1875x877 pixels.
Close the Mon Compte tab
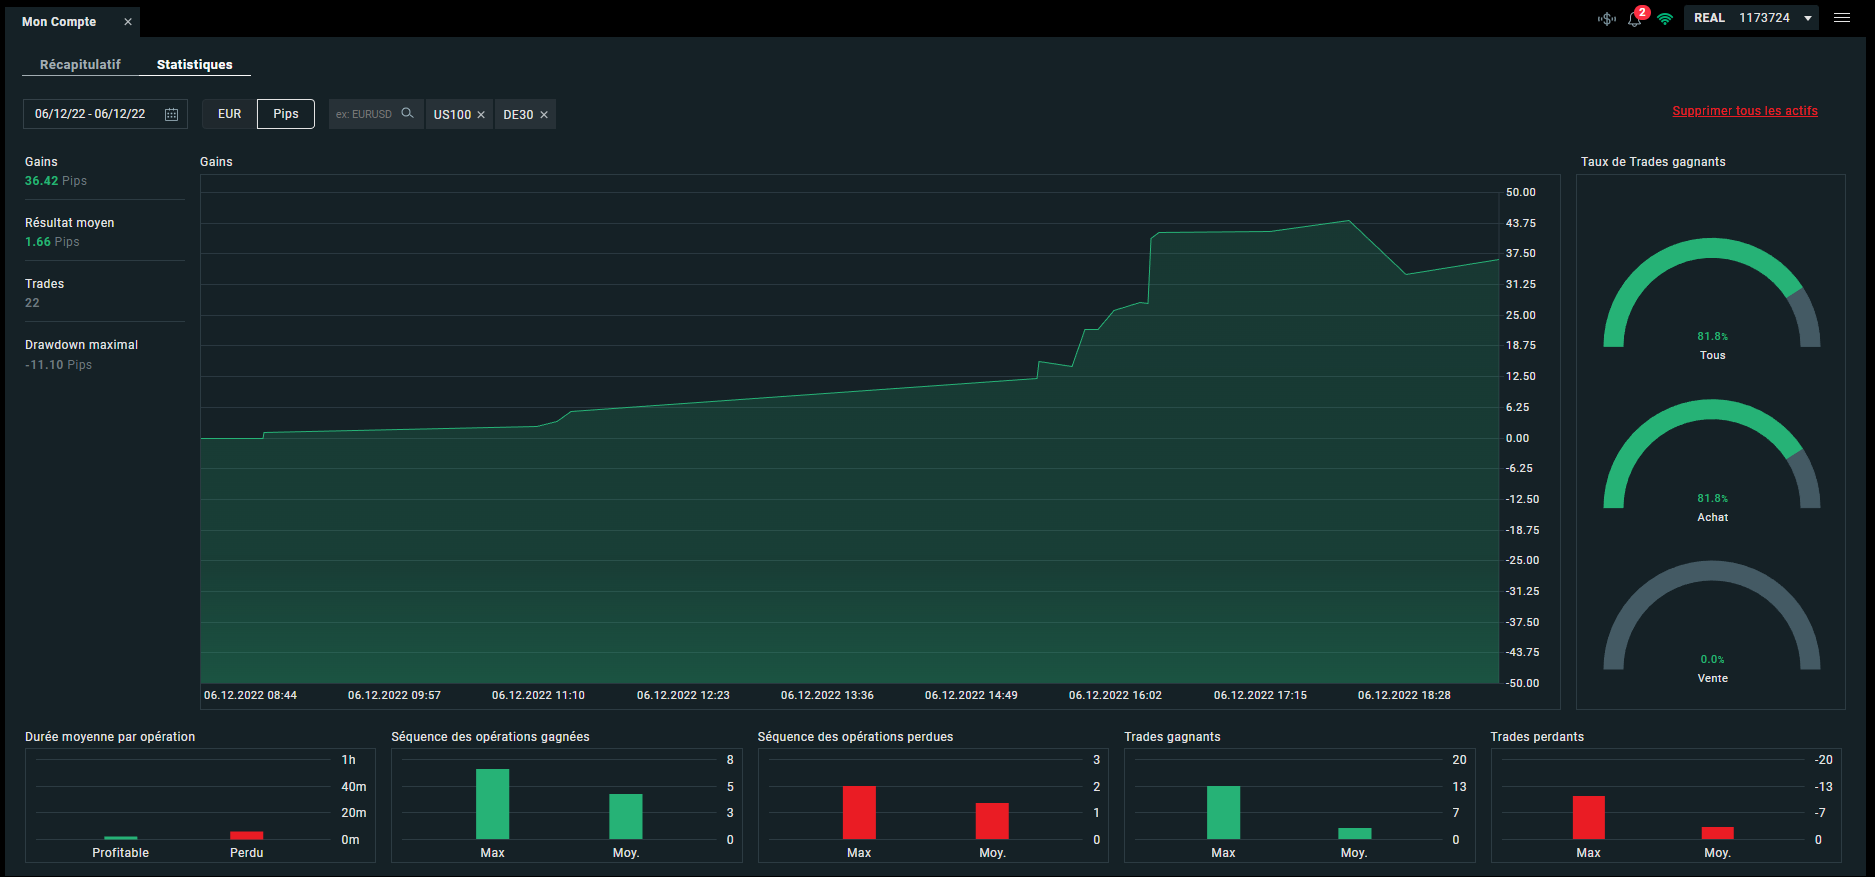coord(128,21)
